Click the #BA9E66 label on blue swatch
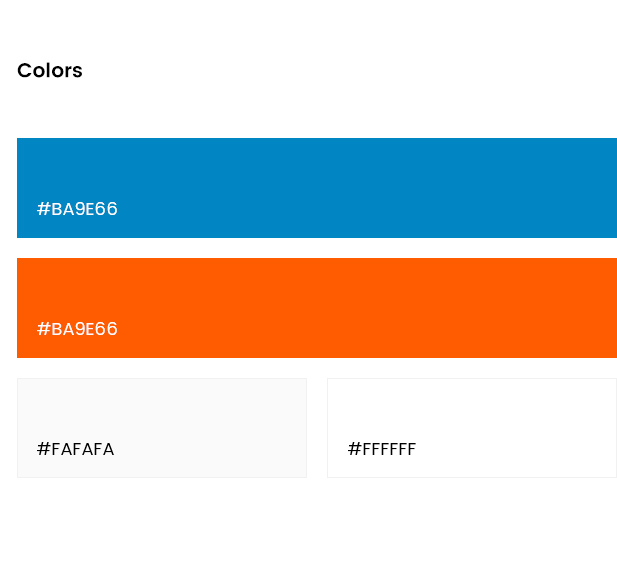This screenshot has height=577, width=617. tap(77, 209)
